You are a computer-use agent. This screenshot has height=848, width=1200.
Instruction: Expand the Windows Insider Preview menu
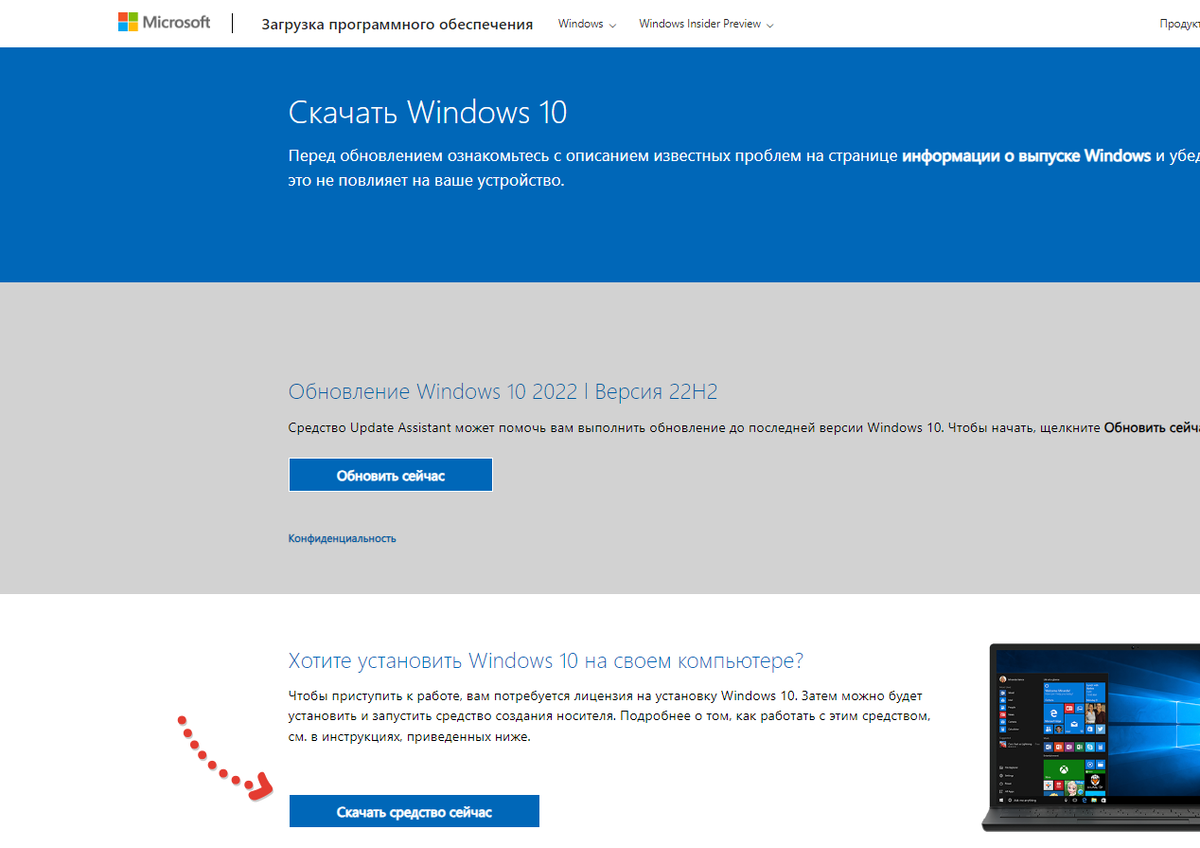click(x=706, y=24)
